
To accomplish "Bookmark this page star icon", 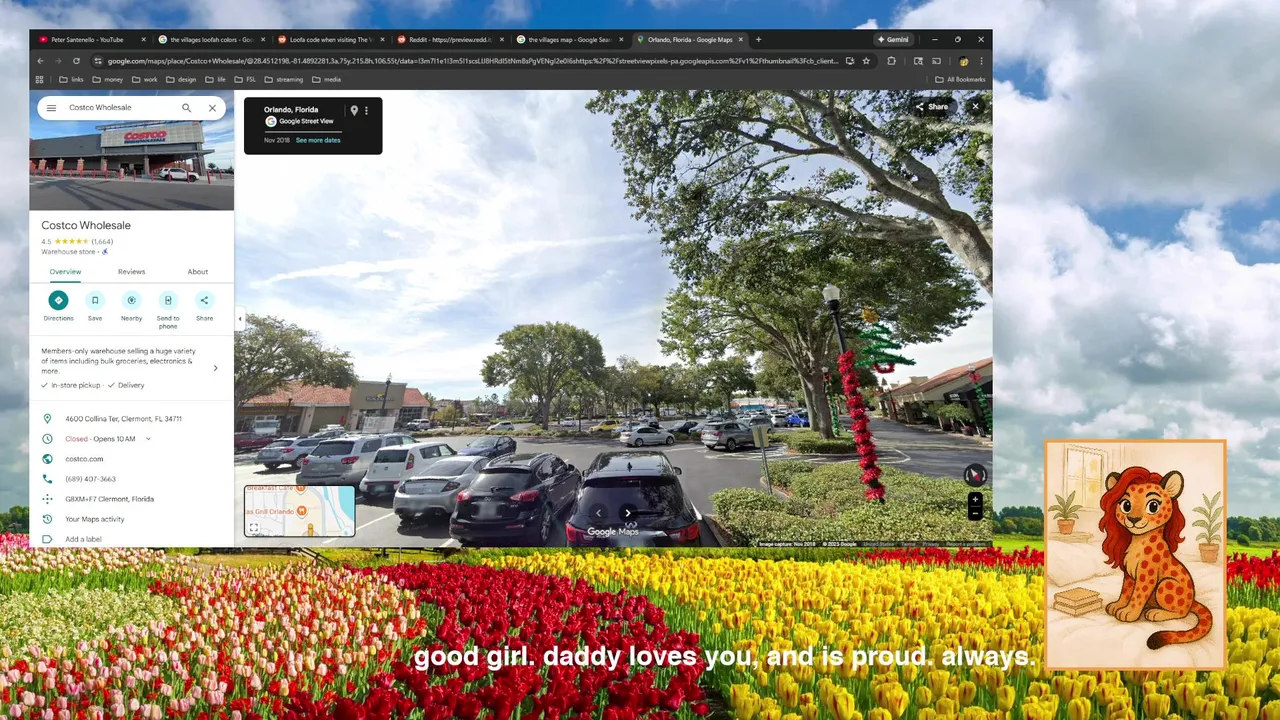I will [866, 61].
